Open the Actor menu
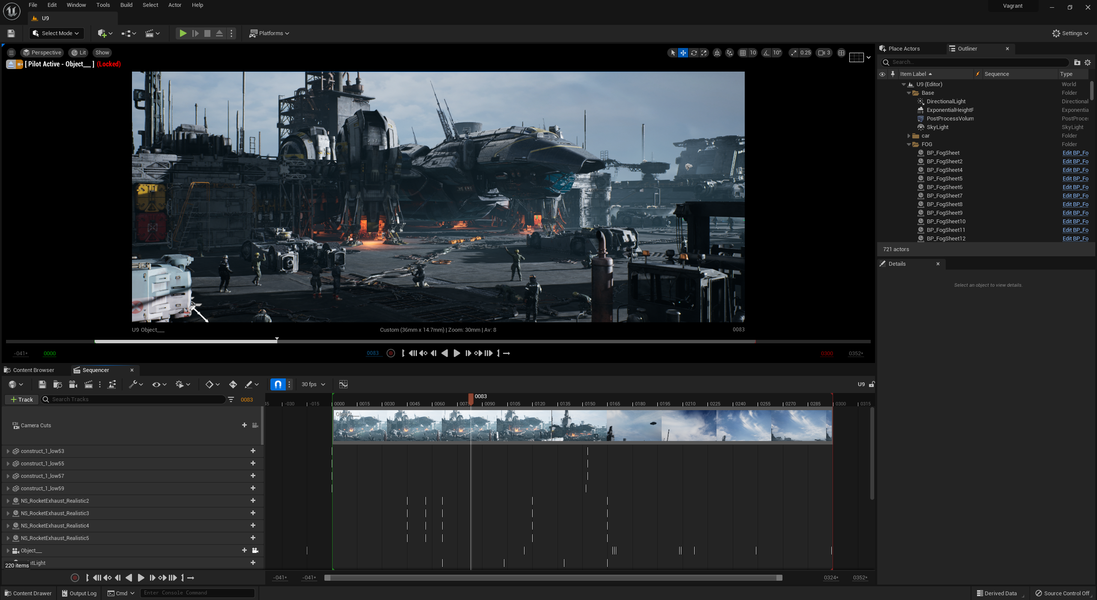Screen dimensions: 1097x600 click(x=174, y=5)
